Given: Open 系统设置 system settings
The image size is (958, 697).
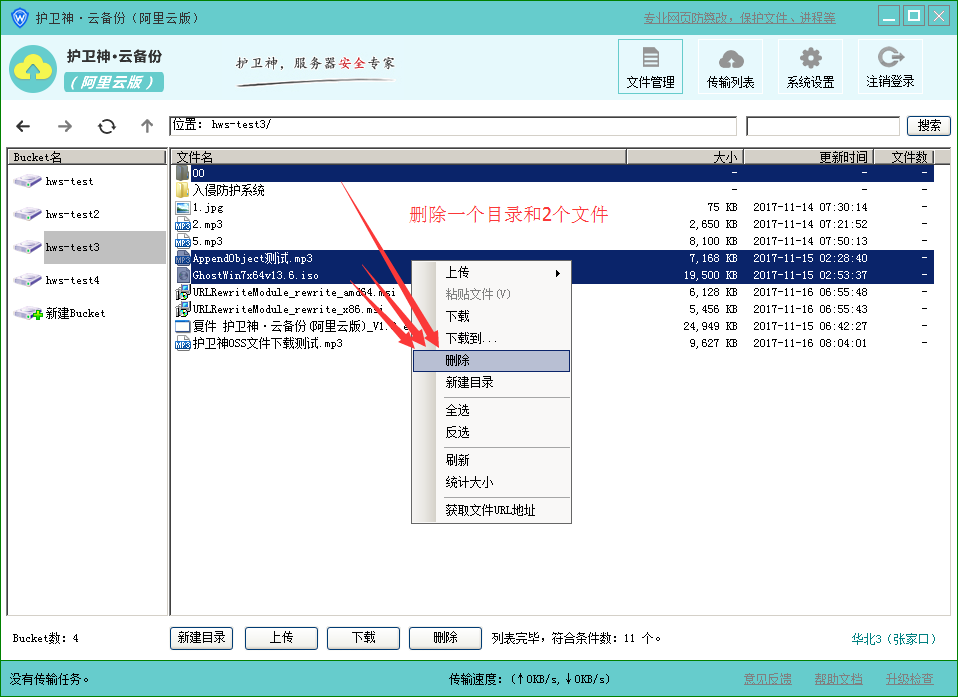Looking at the screenshot, I should coord(810,67).
